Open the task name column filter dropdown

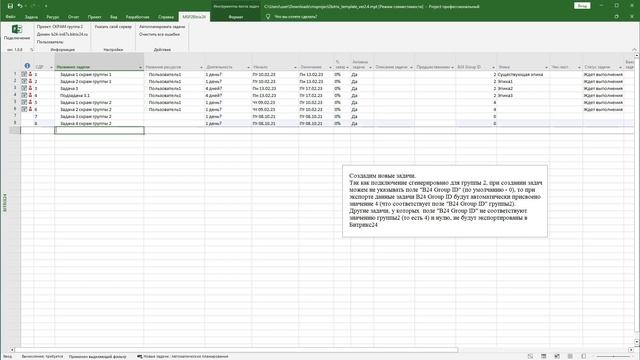tap(140, 67)
